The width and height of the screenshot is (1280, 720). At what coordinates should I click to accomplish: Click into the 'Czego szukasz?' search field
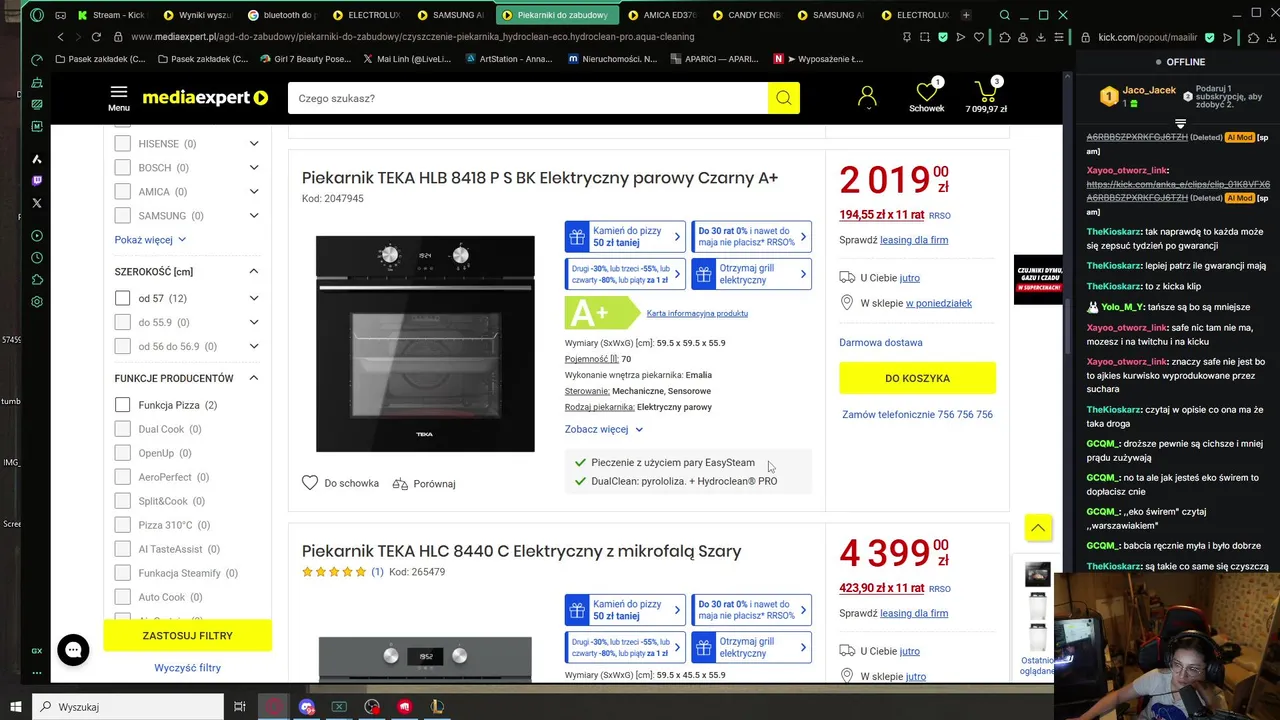pyautogui.click(x=528, y=98)
